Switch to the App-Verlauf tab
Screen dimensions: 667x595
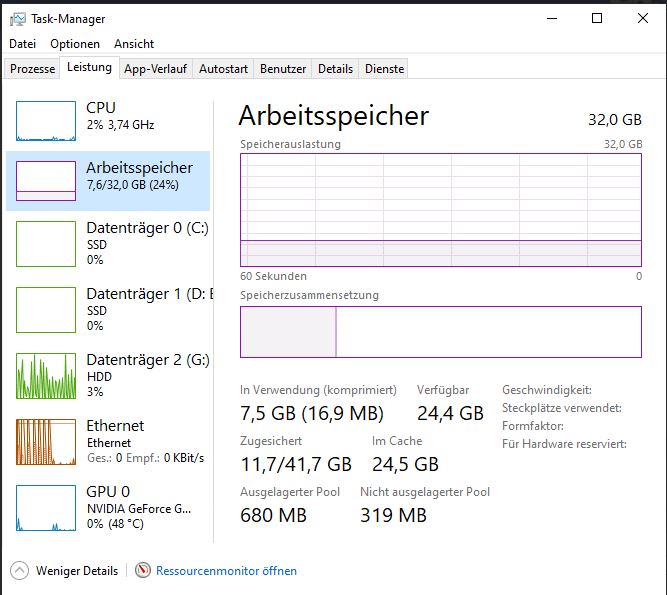pyautogui.click(x=155, y=69)
